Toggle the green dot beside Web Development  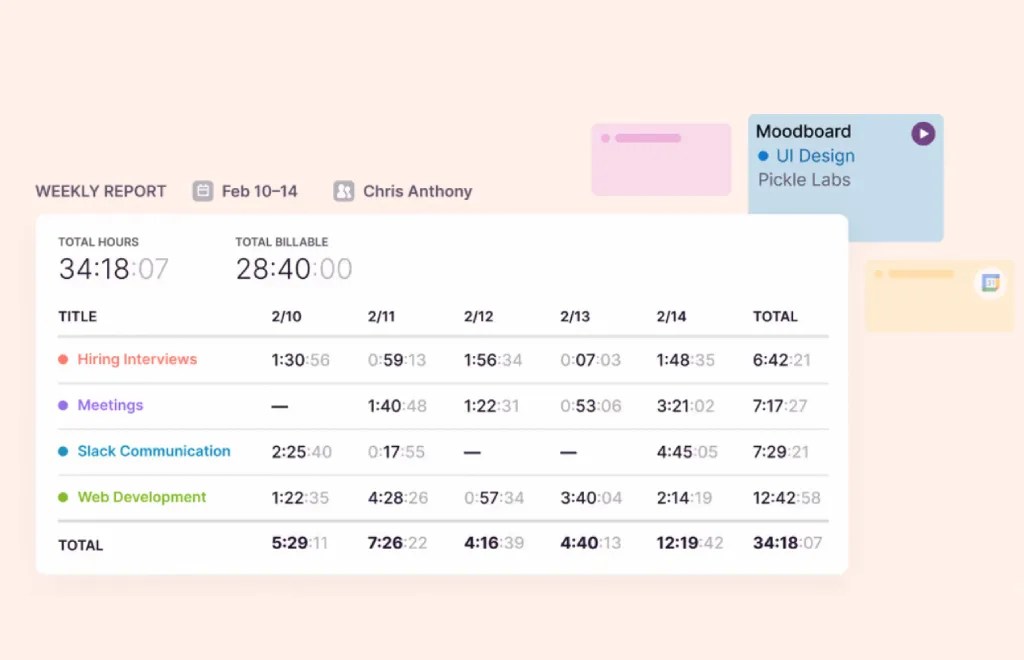(x=64, y=497)
